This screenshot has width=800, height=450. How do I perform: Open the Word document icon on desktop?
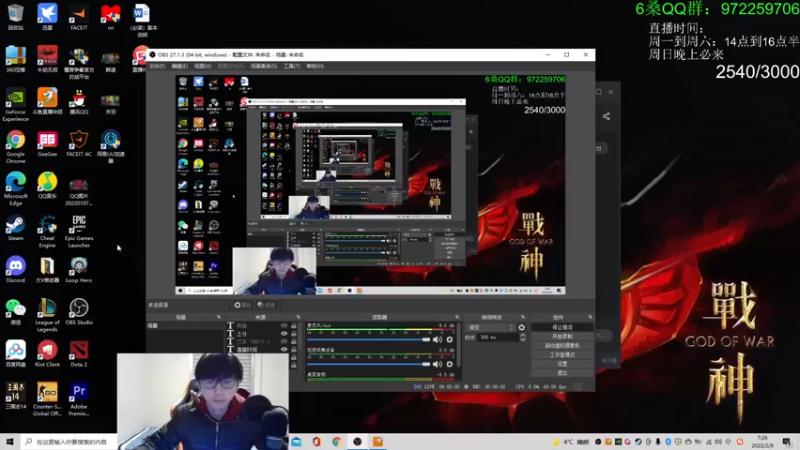(141, 20)
